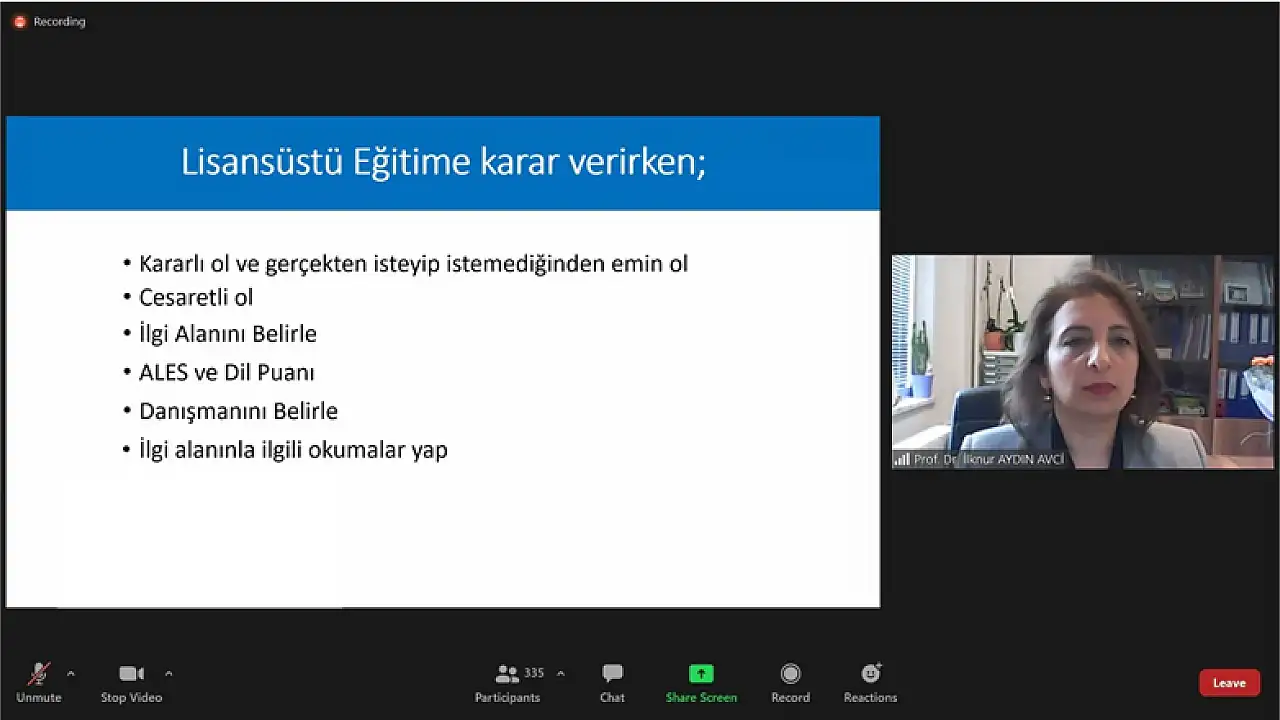Expand audio options arrow beside Unmute
Viewport: 1280px width, 720px height.
pos(70,673)
